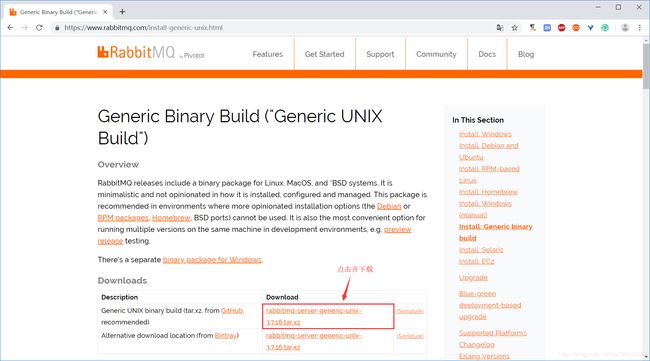This screenshot has height=361, width=650.
Task: Click the page vertical scrollbar thumb
Action: point(646,65)
